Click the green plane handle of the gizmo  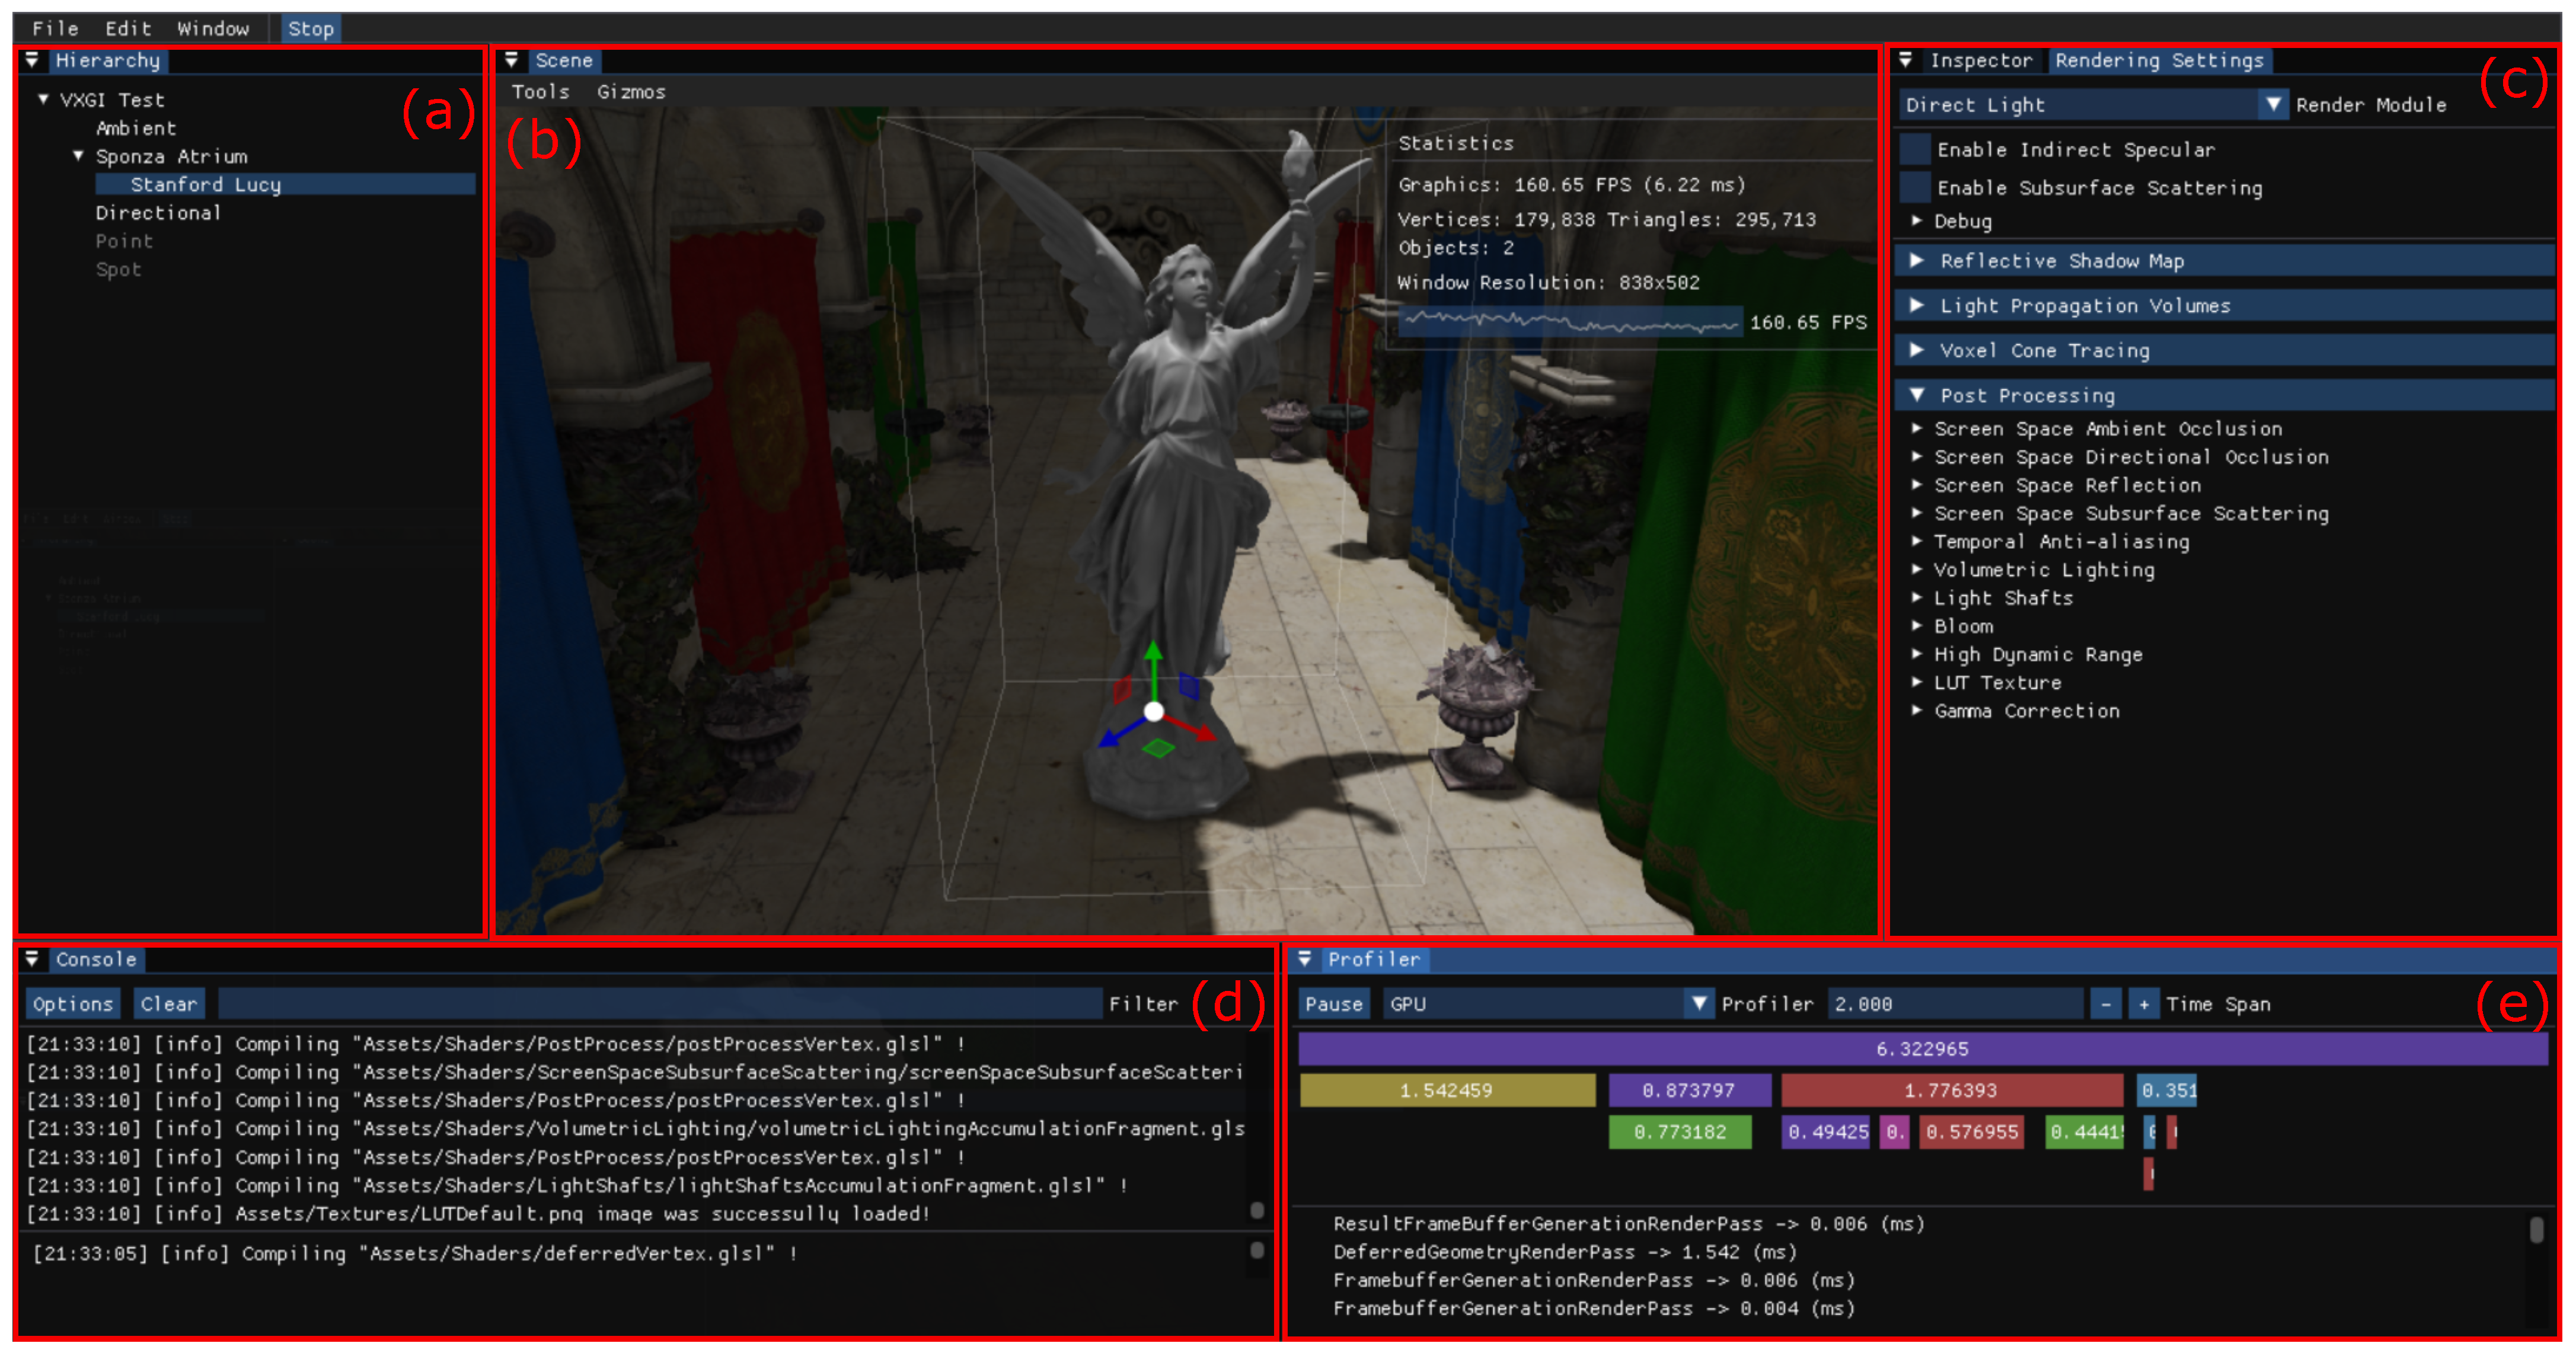(x=1158, y=747)
